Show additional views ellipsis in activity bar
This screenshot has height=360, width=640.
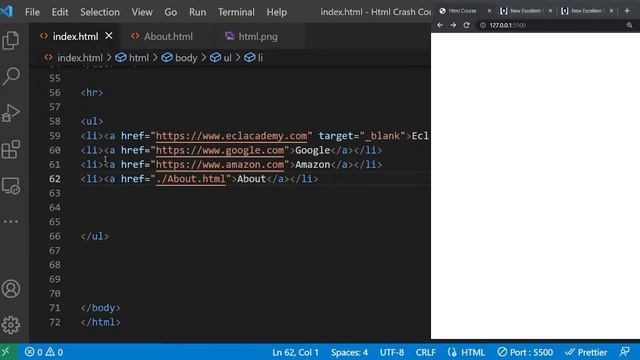(11, 222)
